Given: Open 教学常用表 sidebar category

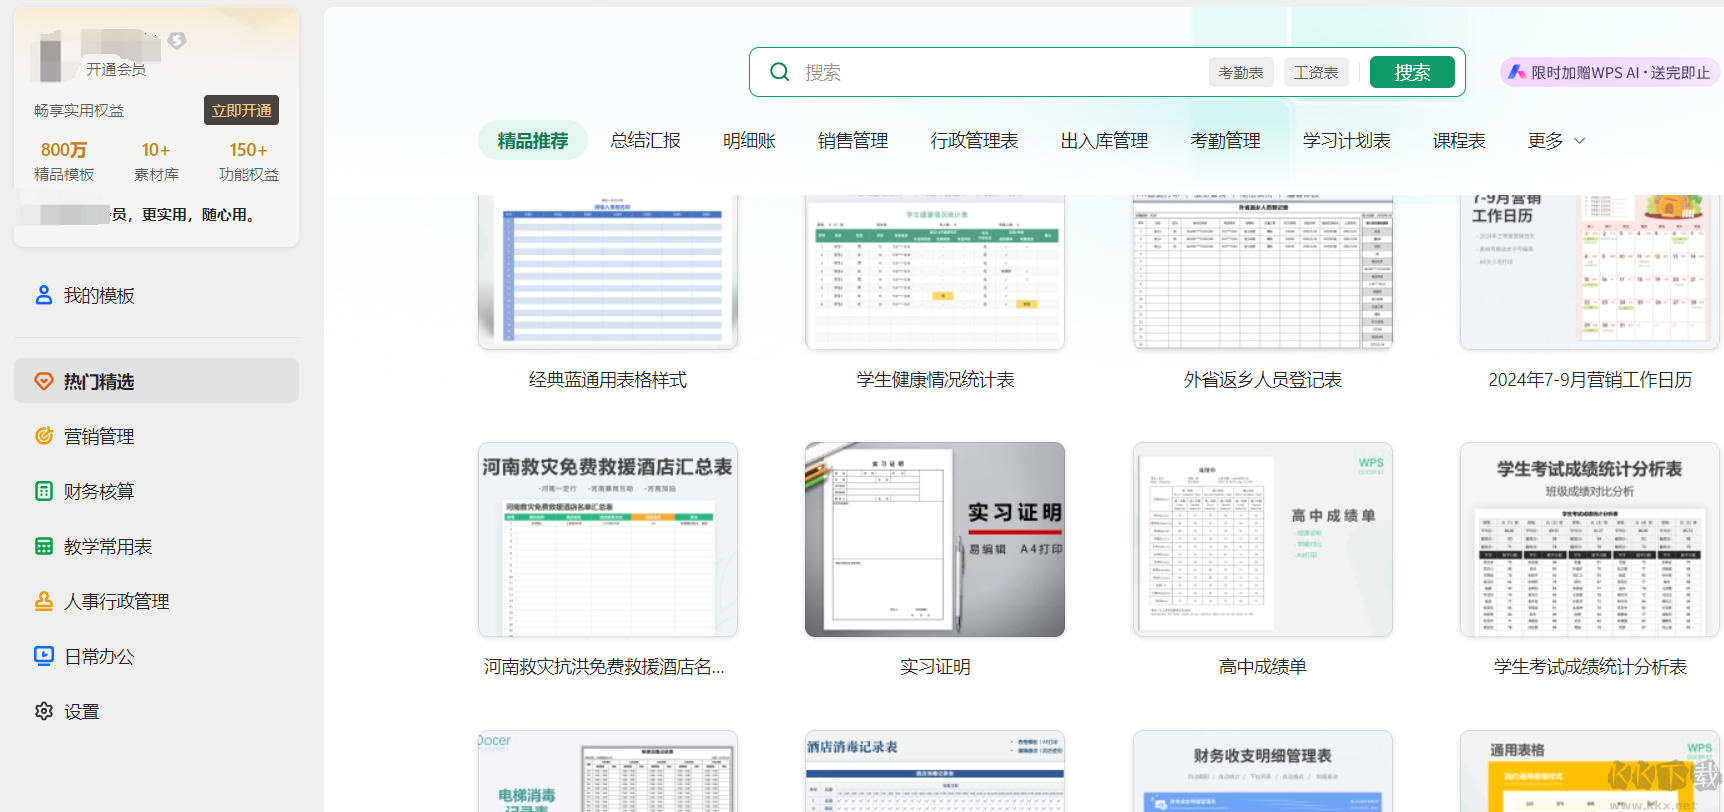Looking at the screenshot, I should click(156, 546).
